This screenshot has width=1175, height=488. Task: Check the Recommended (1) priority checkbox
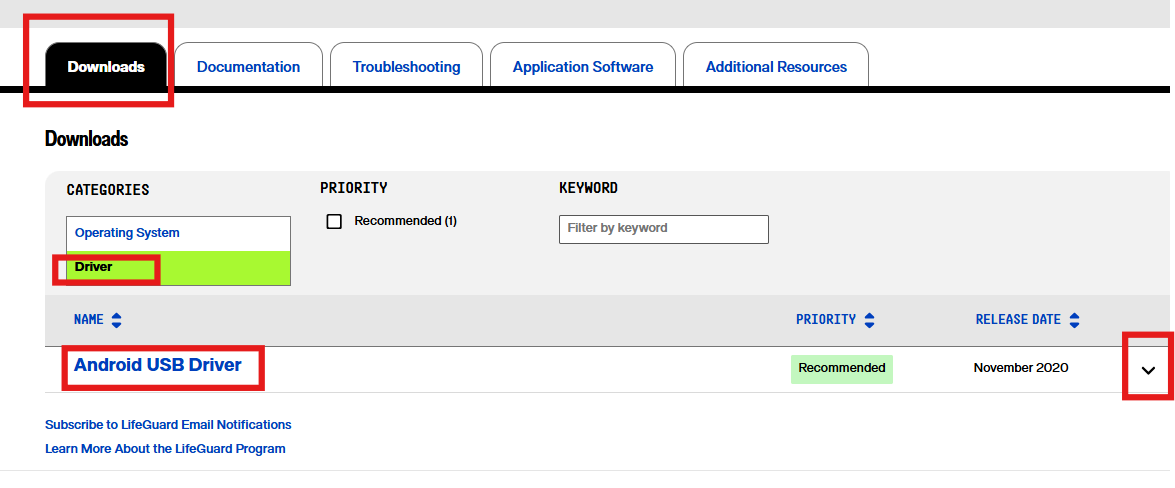[x=334, y=221]
